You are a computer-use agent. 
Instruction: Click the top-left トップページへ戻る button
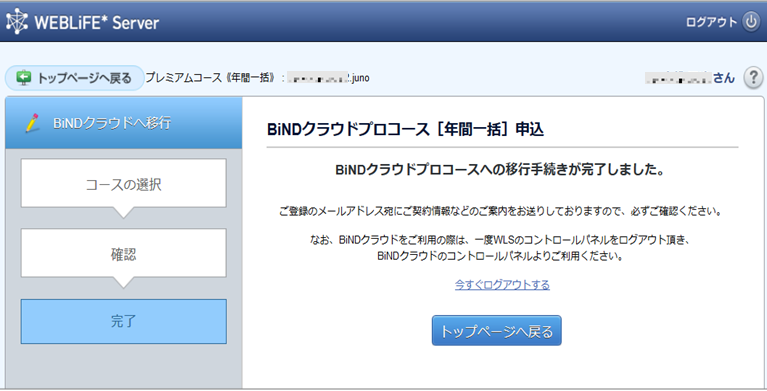(x=75, y=78)
